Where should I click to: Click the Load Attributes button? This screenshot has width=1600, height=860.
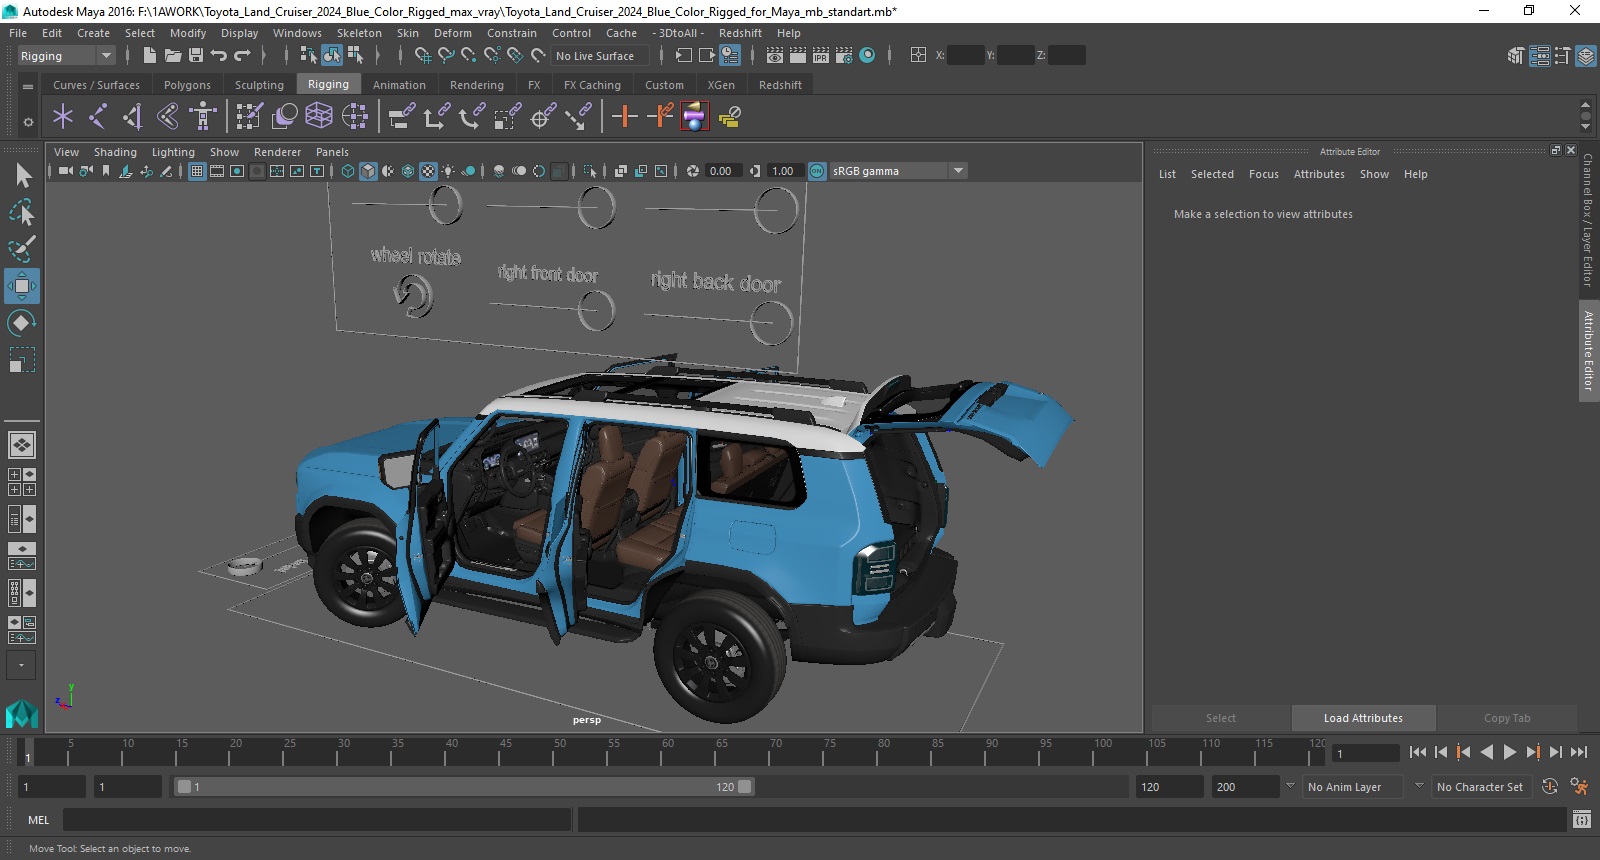click(1363, 718)
